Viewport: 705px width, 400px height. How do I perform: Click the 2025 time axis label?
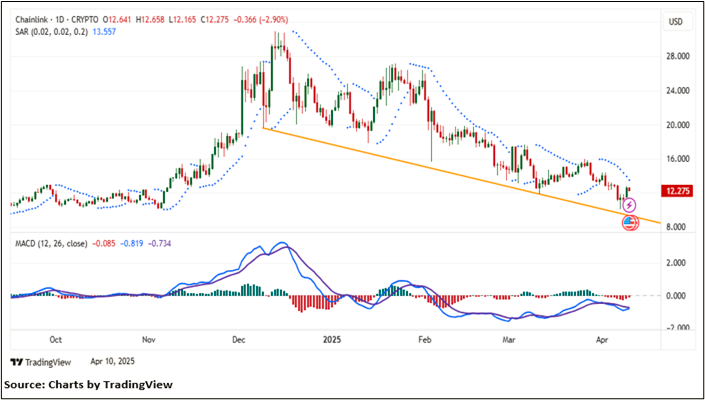(331, 340)
